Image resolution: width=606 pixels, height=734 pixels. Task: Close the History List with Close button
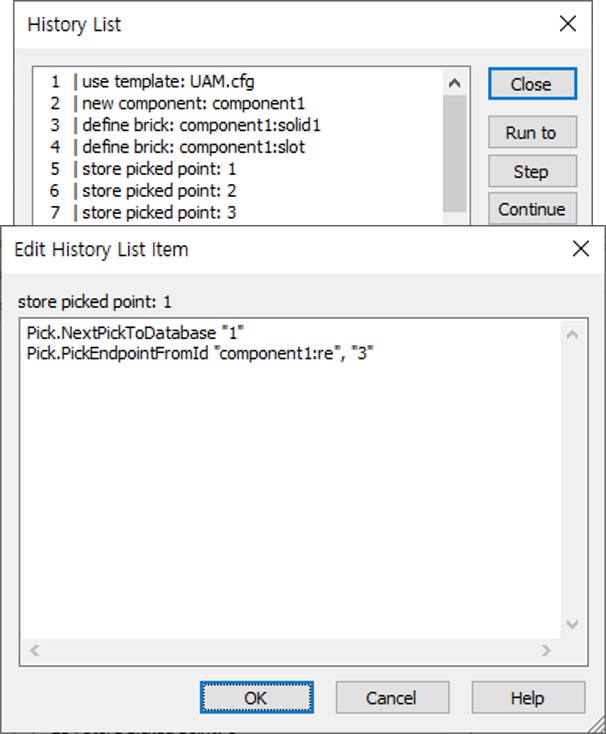531,84
